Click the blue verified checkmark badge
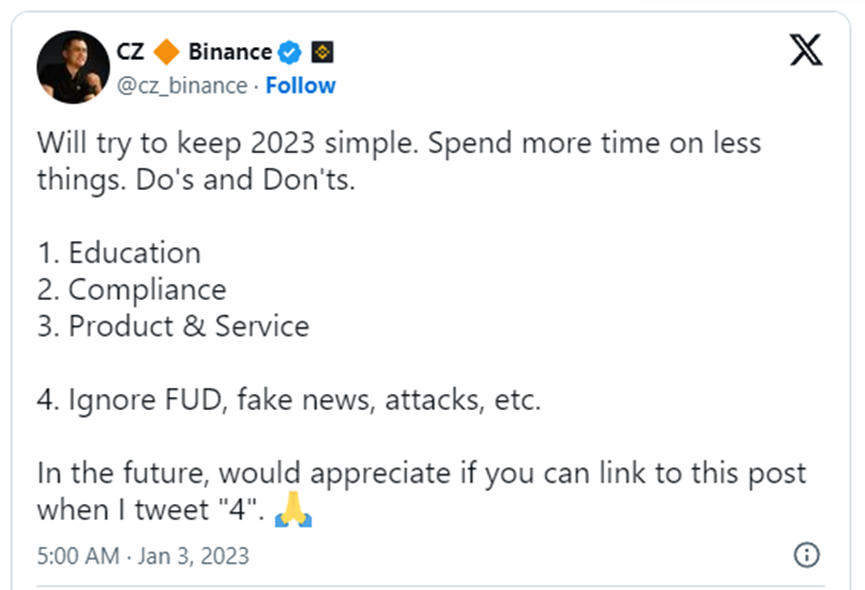The width and height of the screenshot is (865, 590). coord(290,52)
